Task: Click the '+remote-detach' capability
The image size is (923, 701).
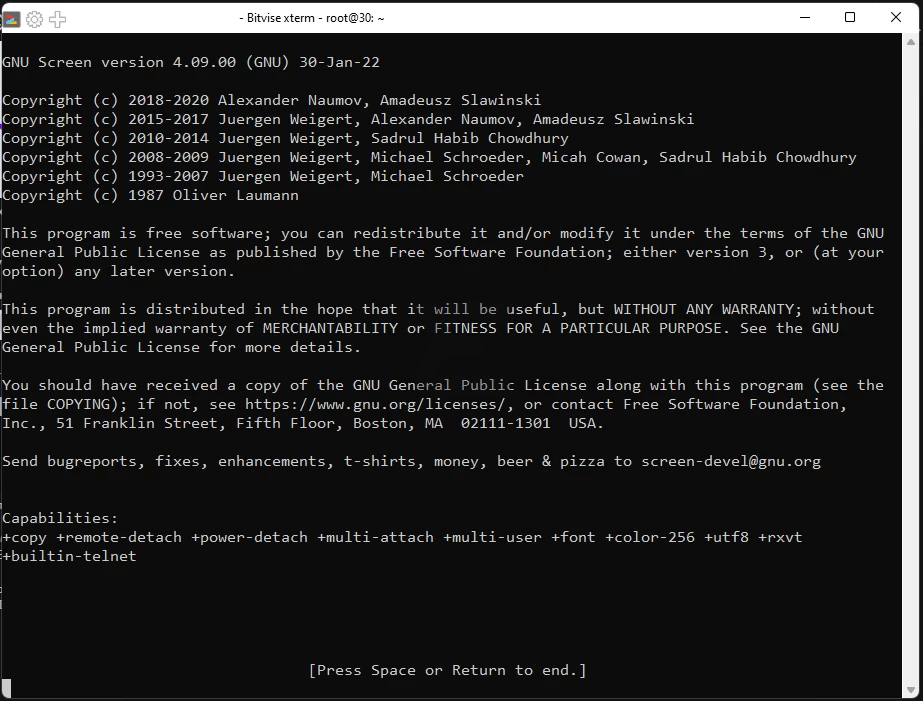Action: (119, 537)
